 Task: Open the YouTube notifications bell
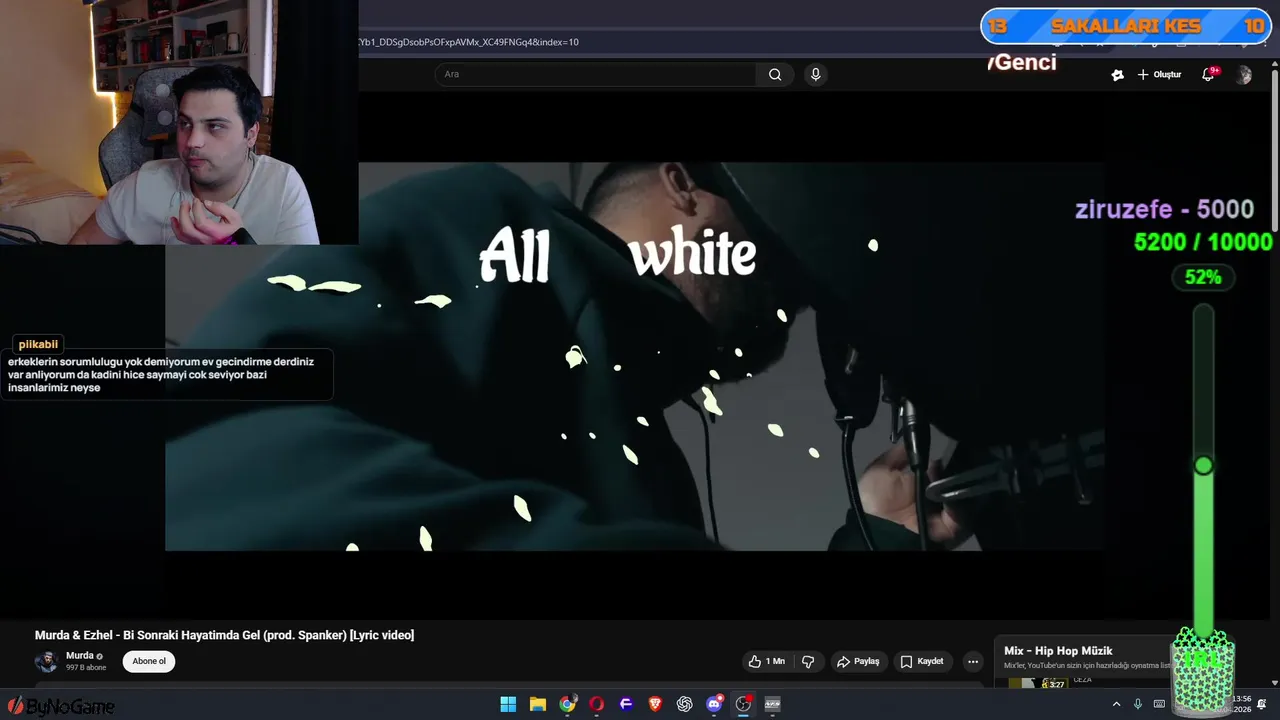click(1208, 74)
